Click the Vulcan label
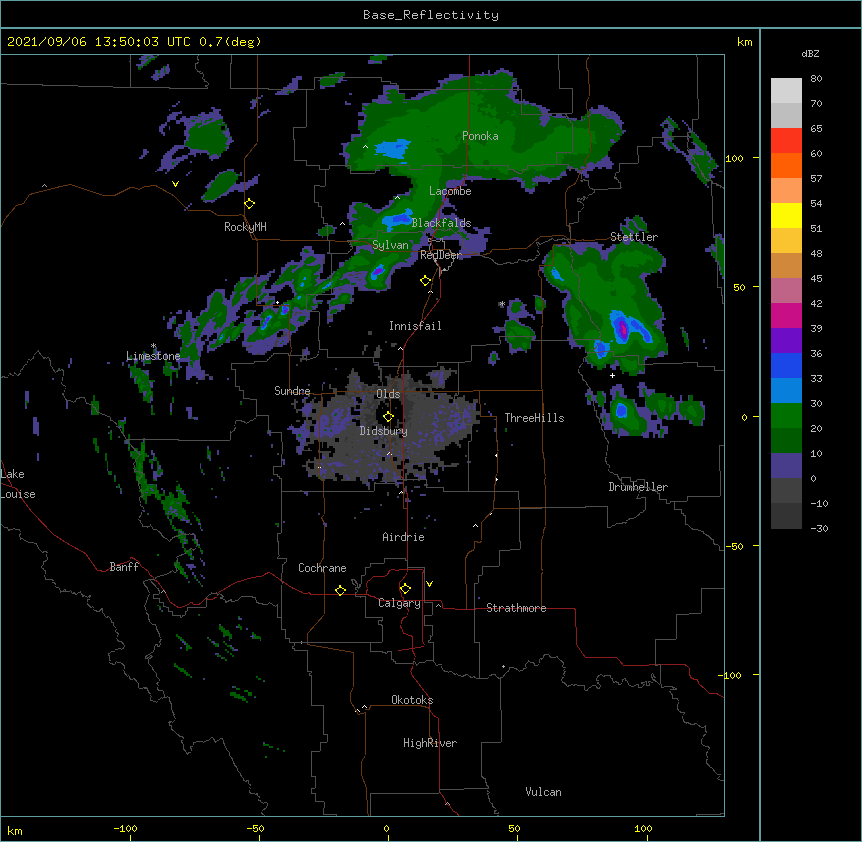 coord(543,792)
